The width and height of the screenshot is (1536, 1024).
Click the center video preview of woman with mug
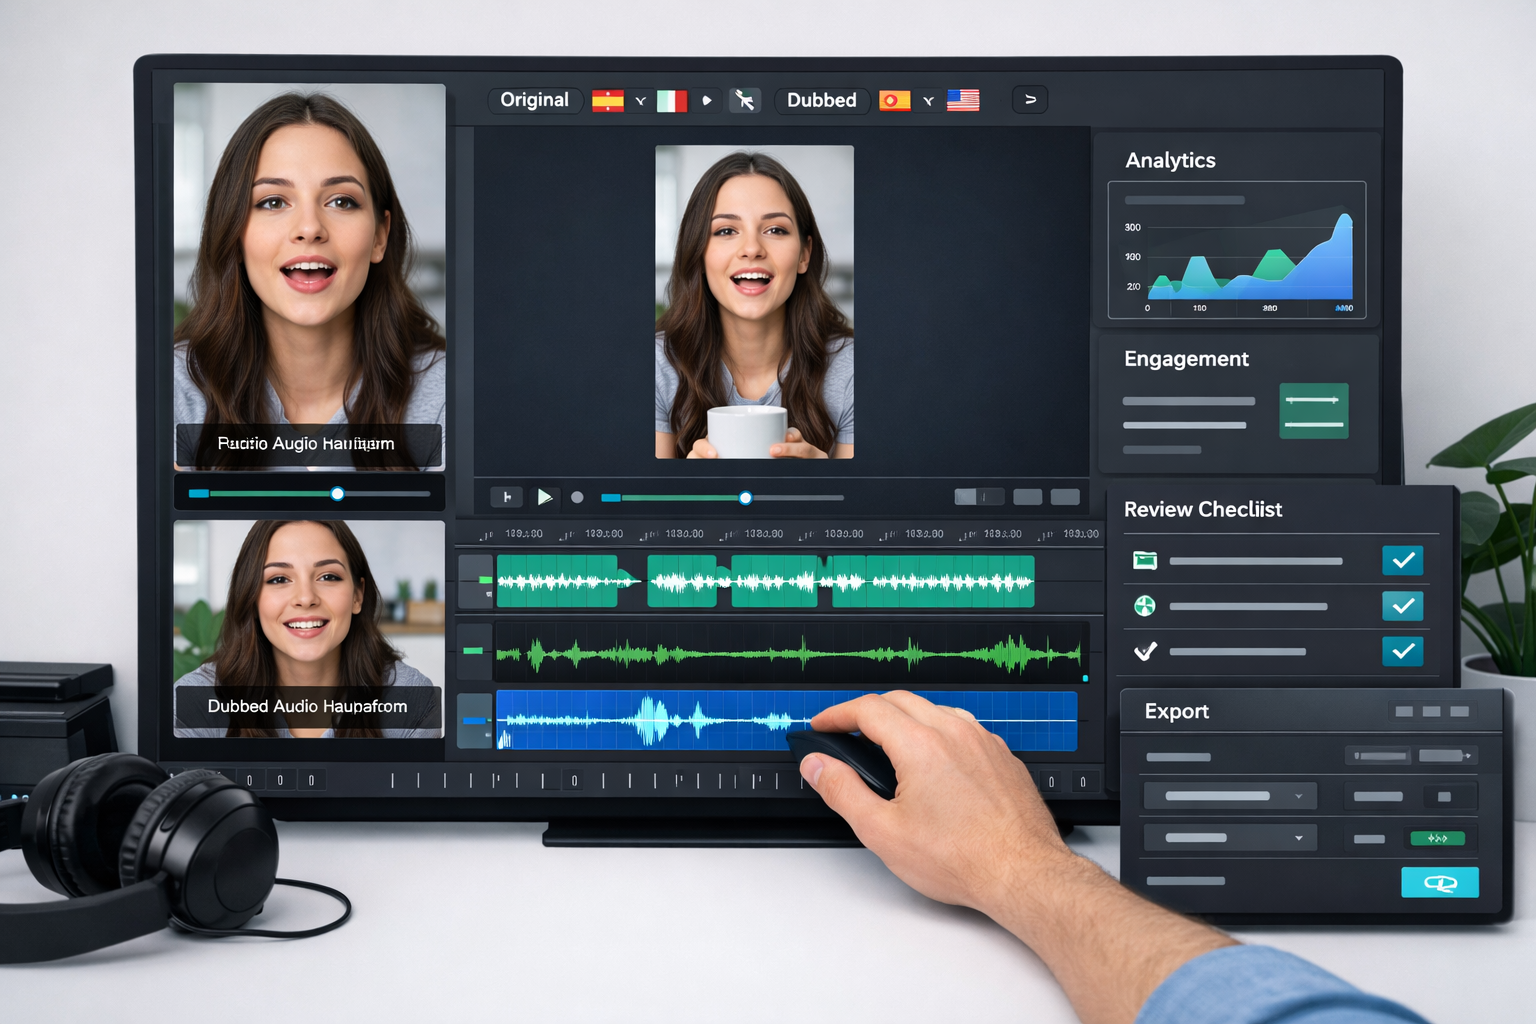click(x=754, y=302)
